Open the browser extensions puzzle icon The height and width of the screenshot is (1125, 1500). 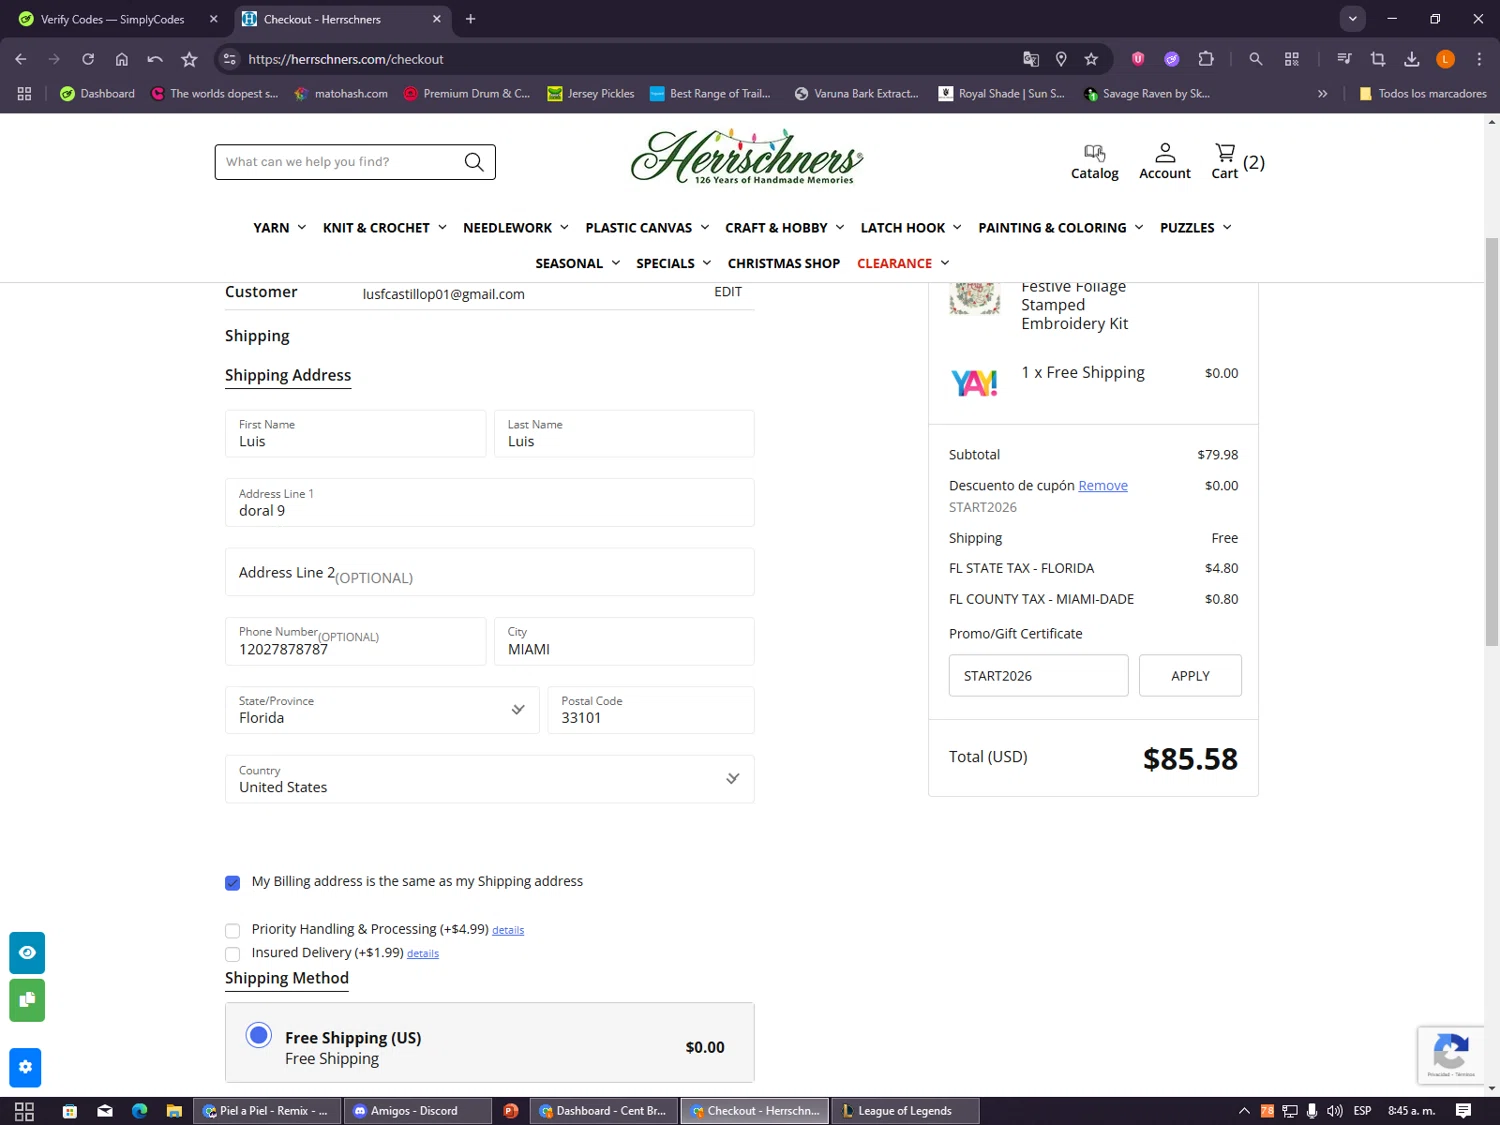coord(1206,59)
